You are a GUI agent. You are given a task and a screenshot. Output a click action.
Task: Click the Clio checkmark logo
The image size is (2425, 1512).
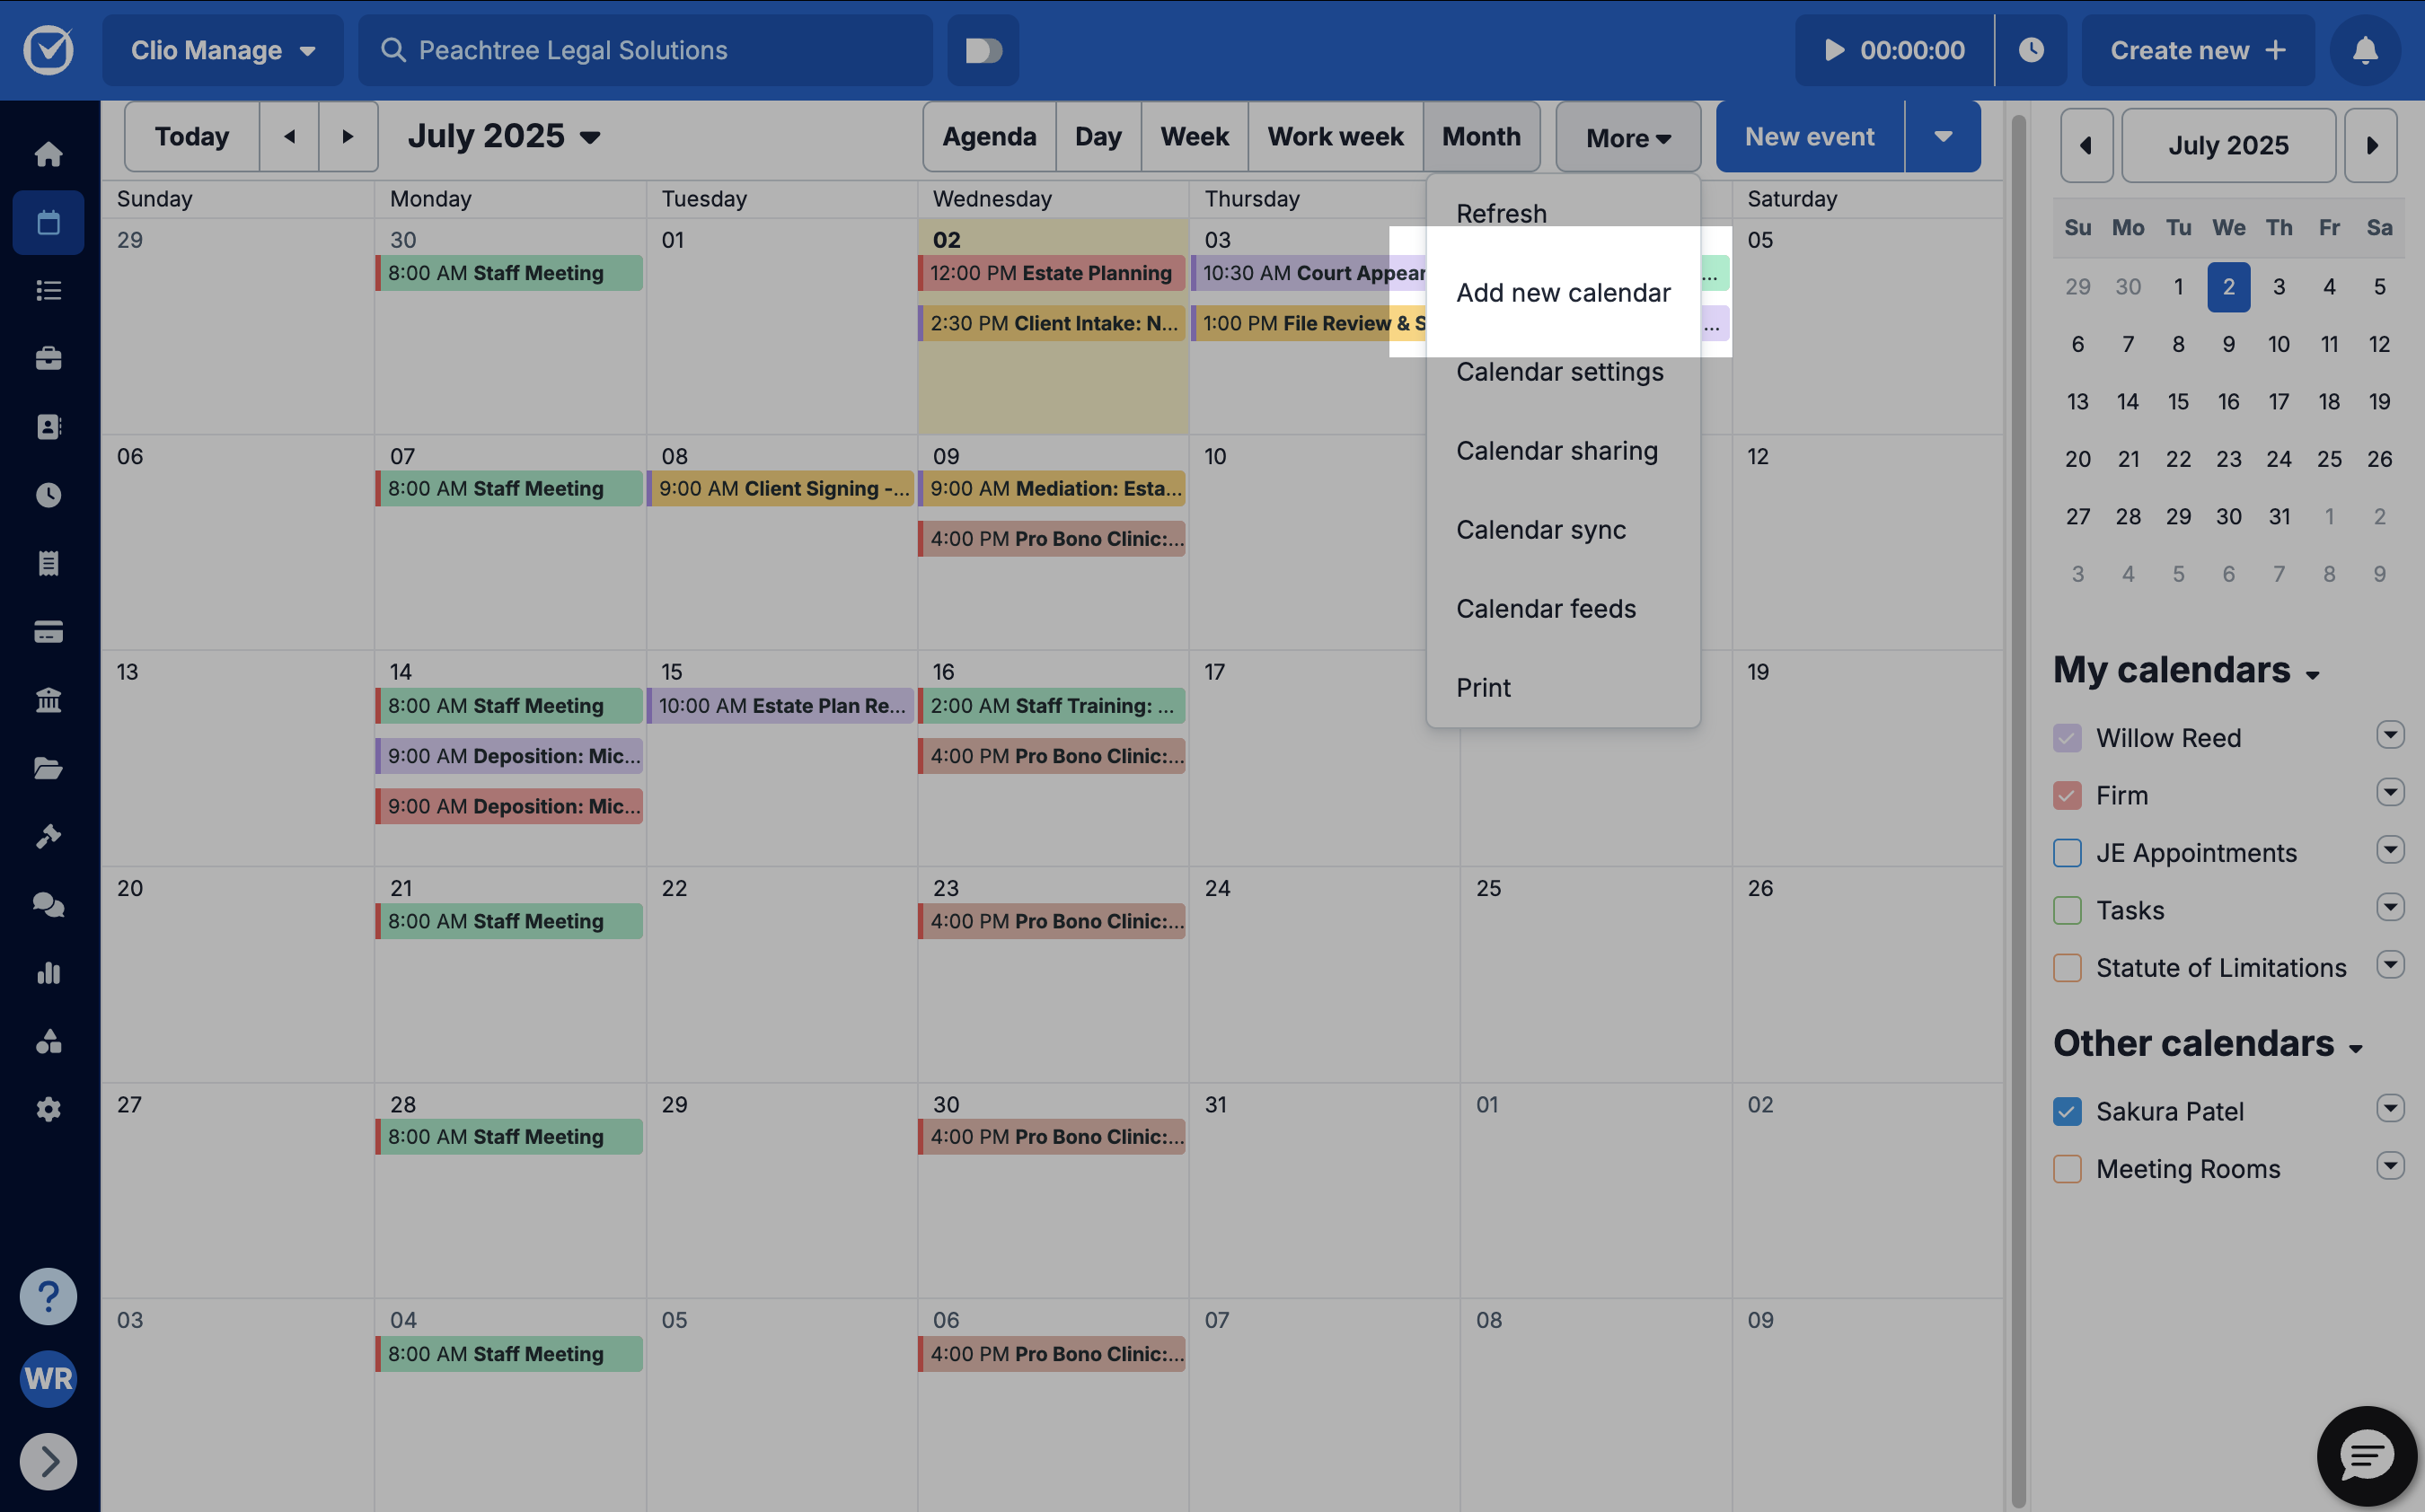click(x=48, y=50)
